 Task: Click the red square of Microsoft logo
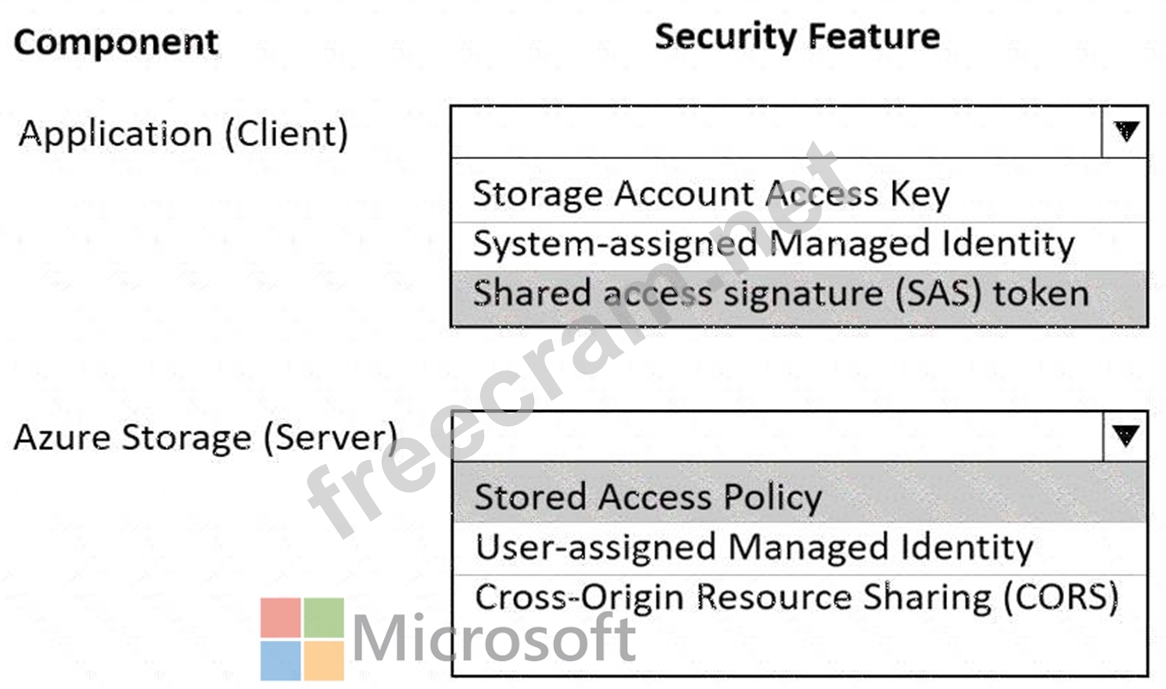coord(280,618)
